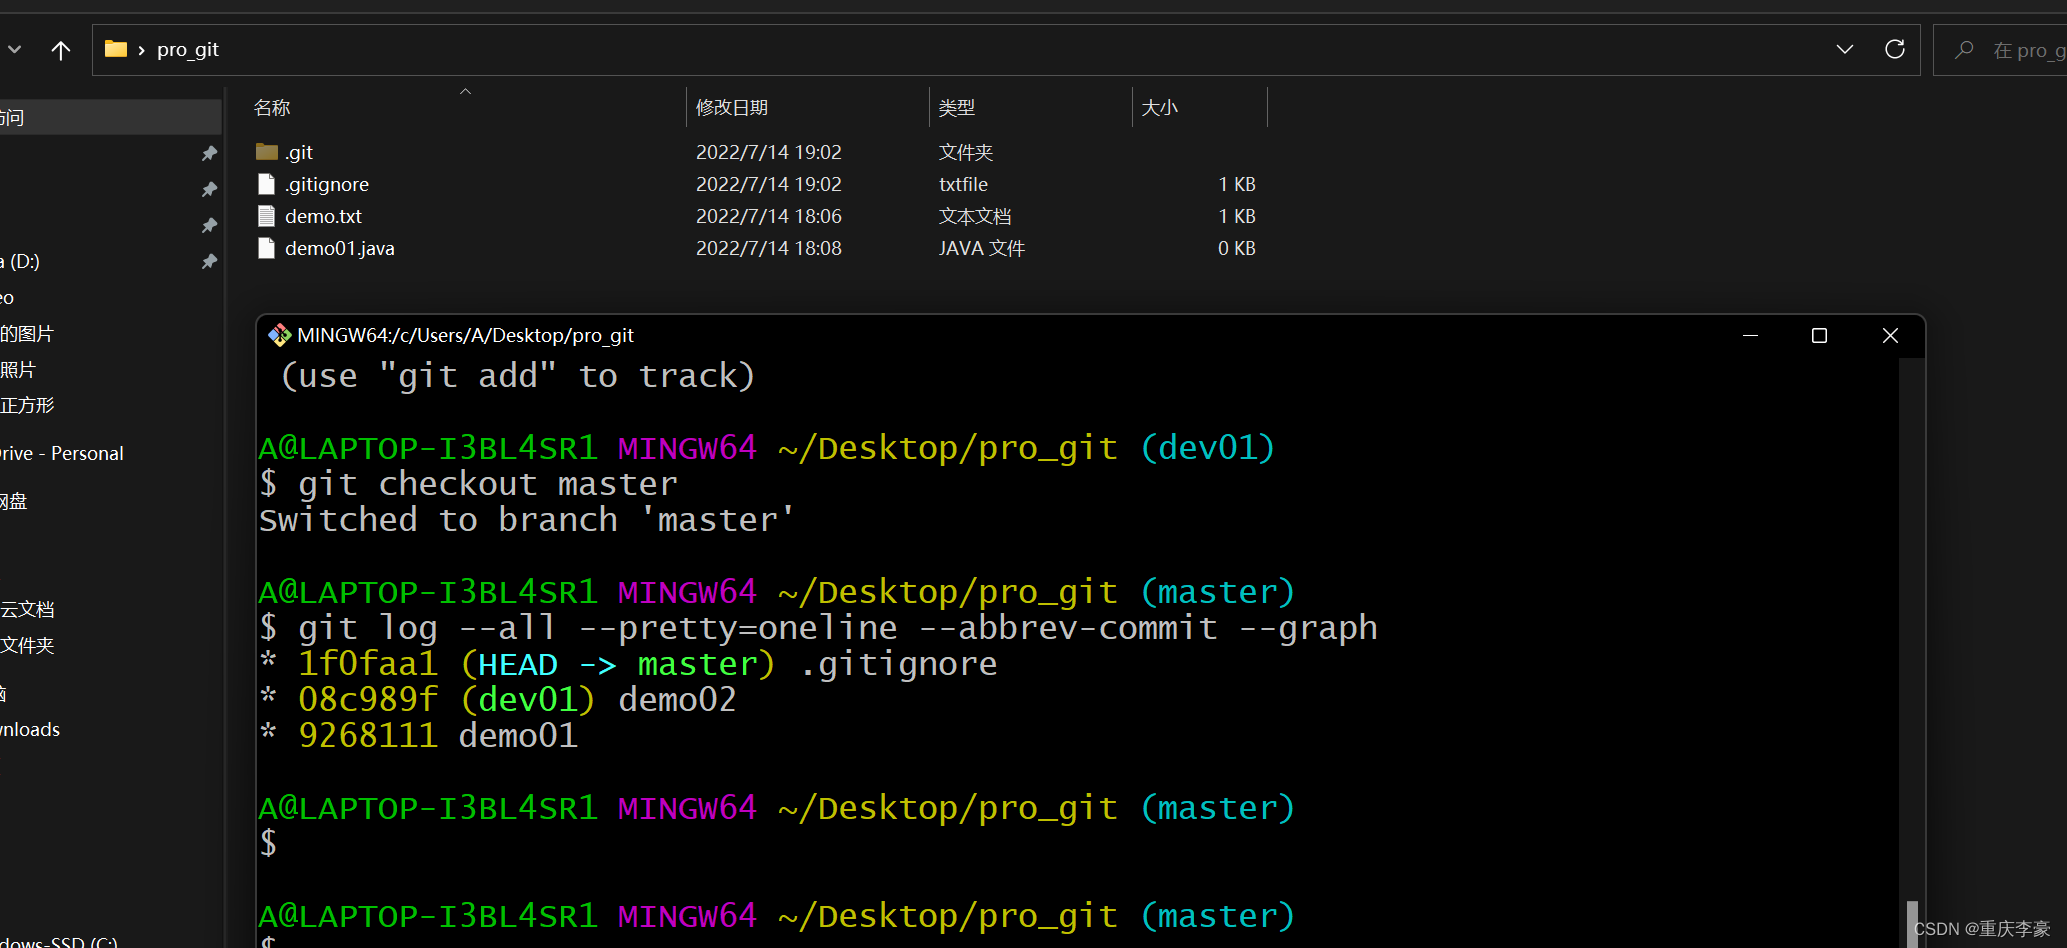2067x948 pixels.
Task: Refresh the pro_git folder view
Action: tap(1895, 49)
